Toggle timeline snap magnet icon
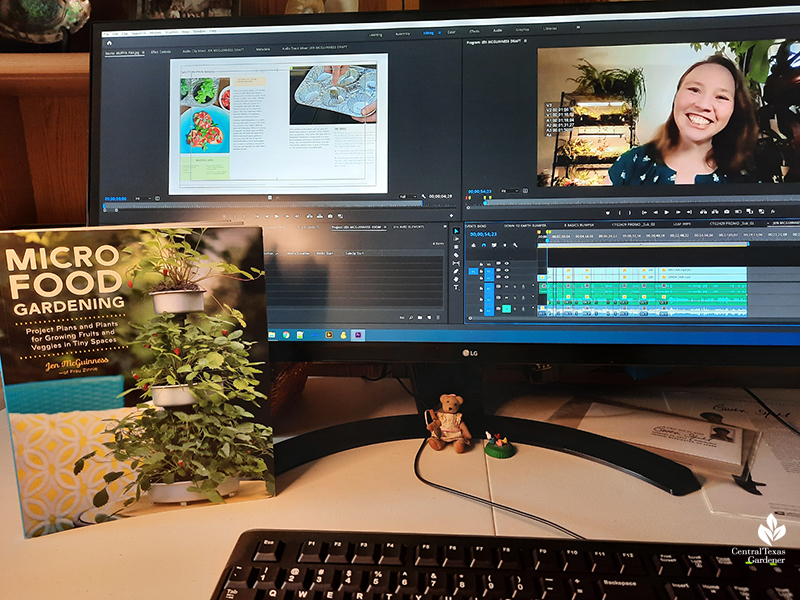This screenshot has width=800, height=600. [x=484, y=245]
